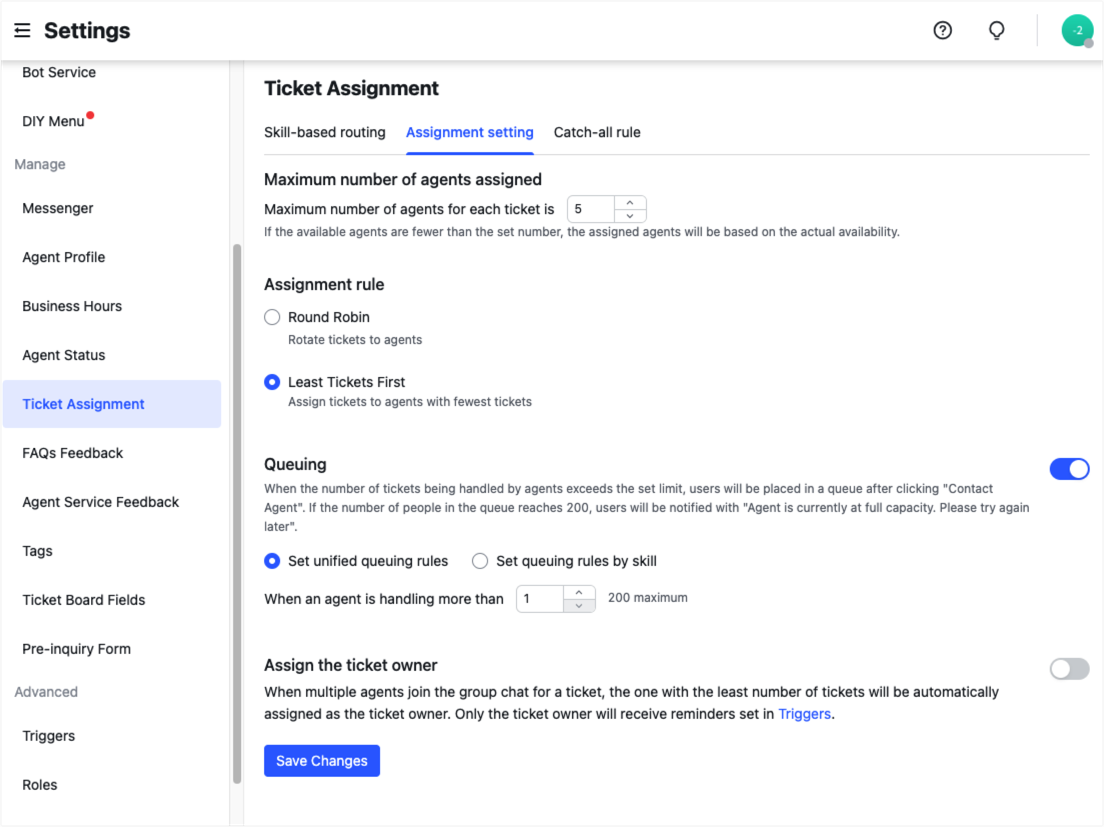This screenshot has width=1104, height=827.
Task: Open the green account avatar
Action: (x=1077, y=30)
